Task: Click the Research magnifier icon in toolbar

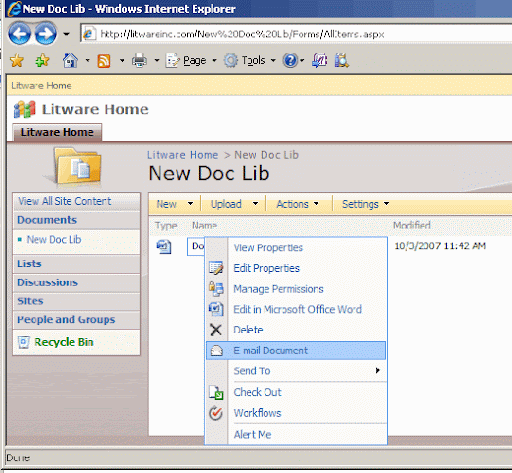Action: click(x=342, y=61)
